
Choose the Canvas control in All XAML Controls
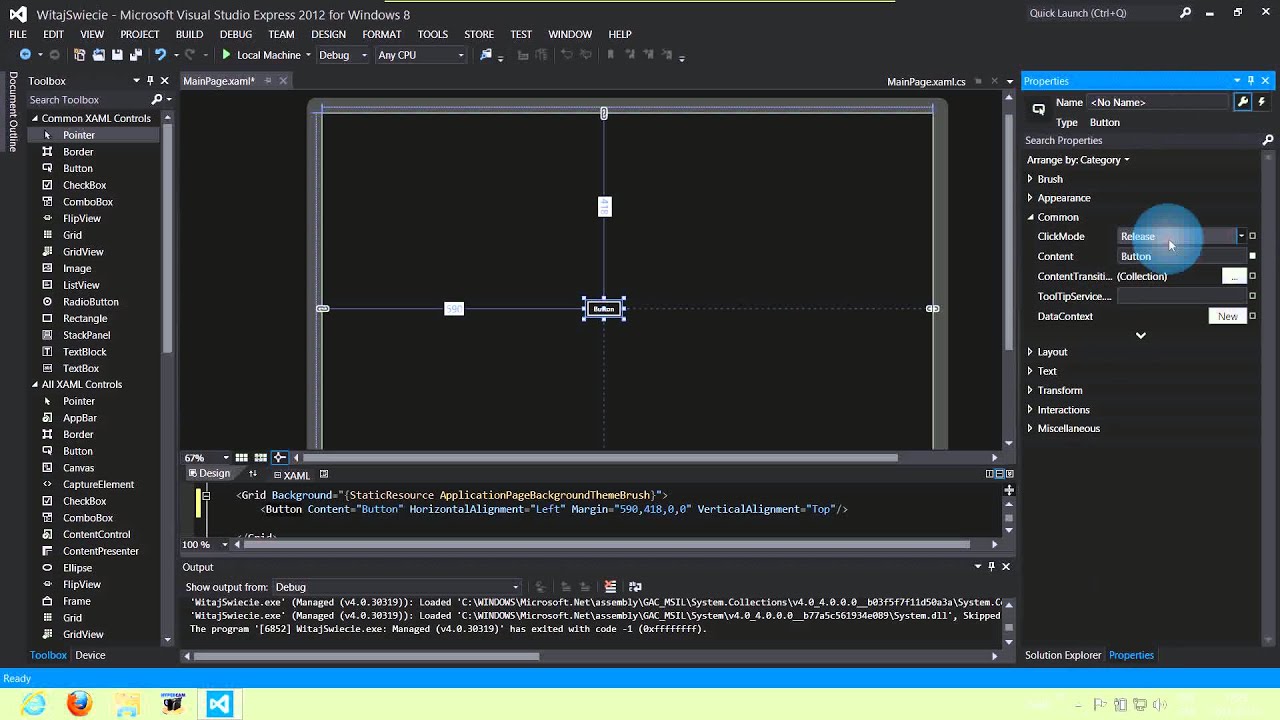[78, 468]
